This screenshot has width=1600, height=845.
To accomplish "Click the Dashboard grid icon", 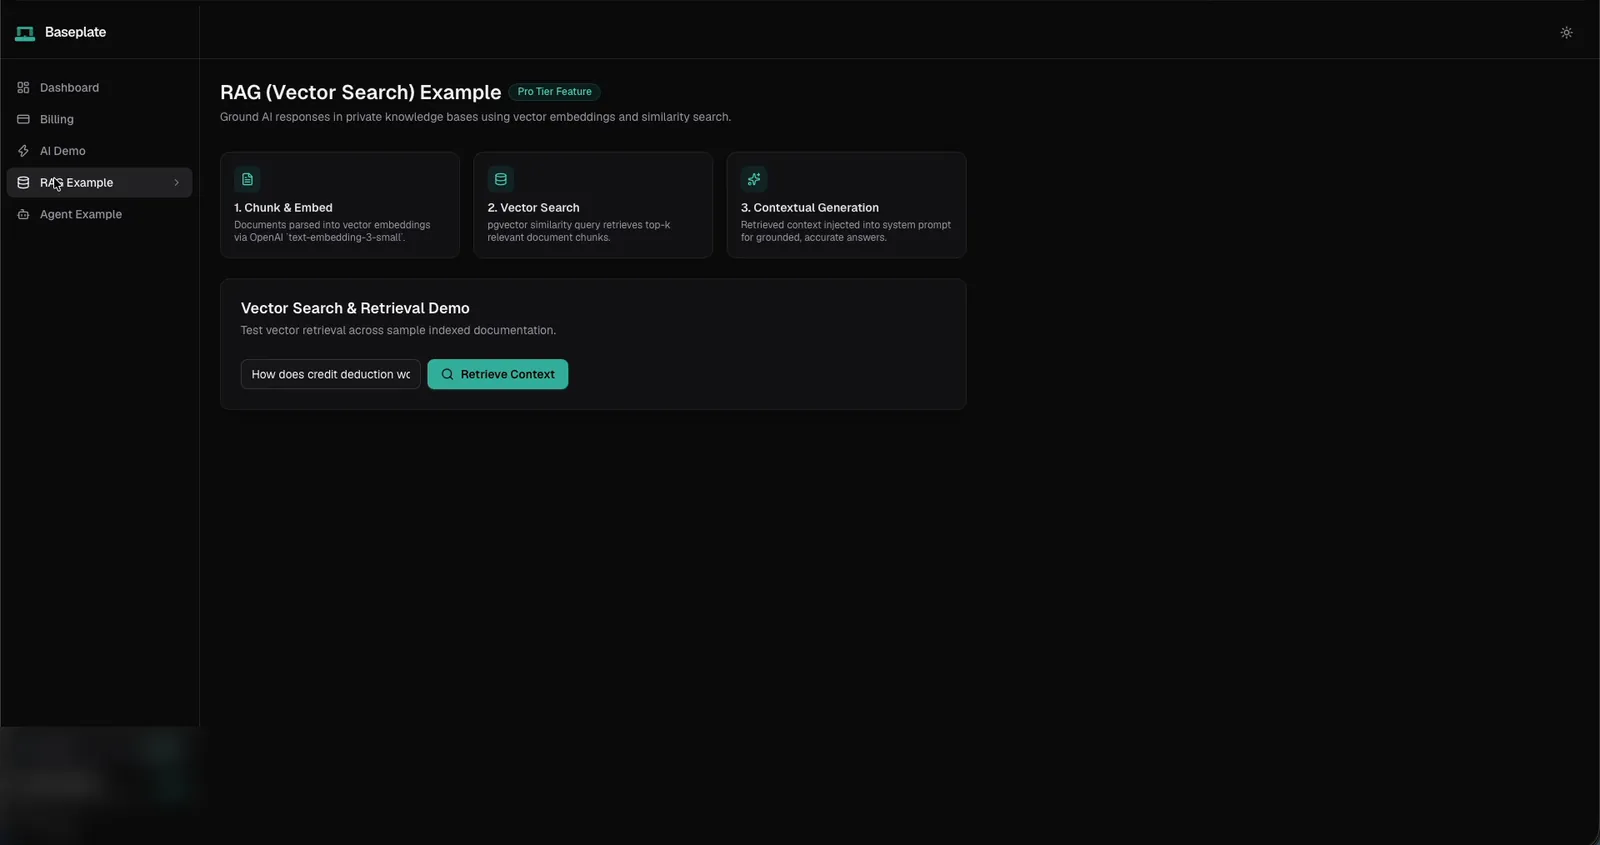I will 23,88.
